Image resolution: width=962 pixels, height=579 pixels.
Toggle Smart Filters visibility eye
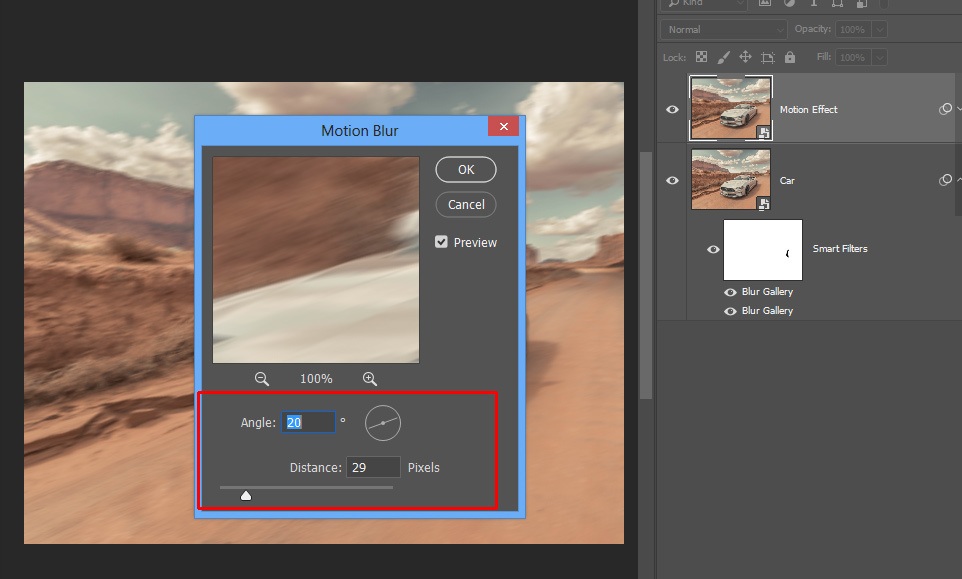[713, 249]
